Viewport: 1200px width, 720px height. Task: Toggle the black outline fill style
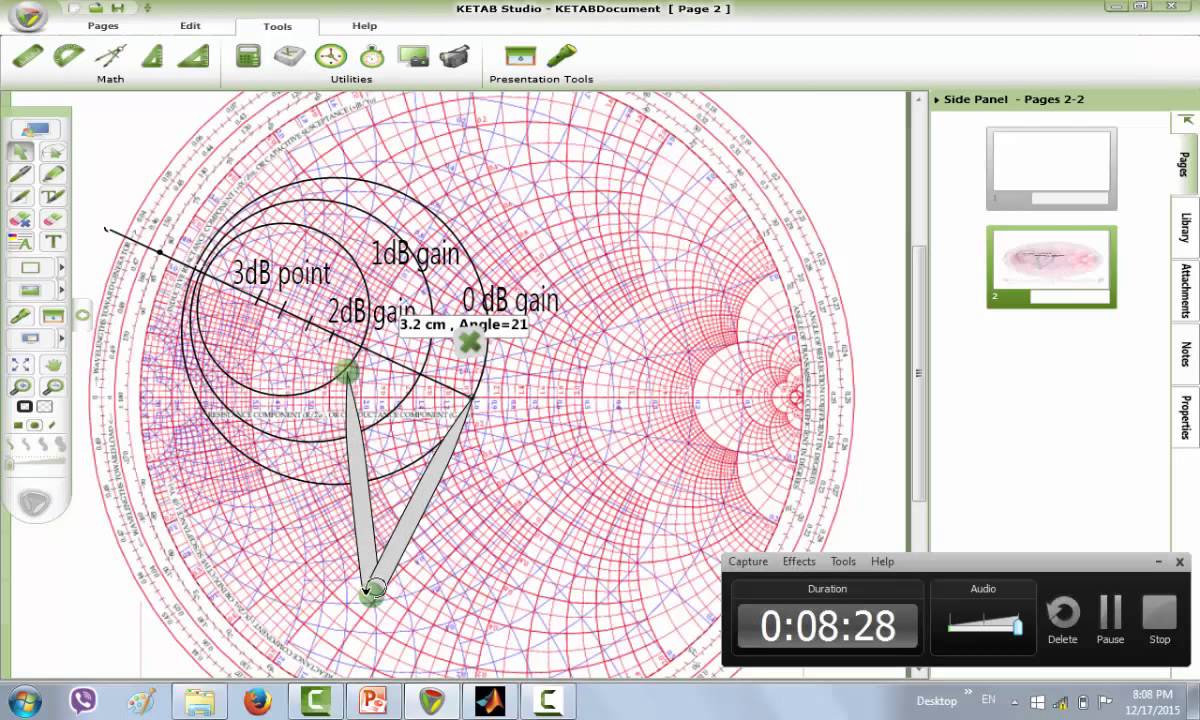25,407
